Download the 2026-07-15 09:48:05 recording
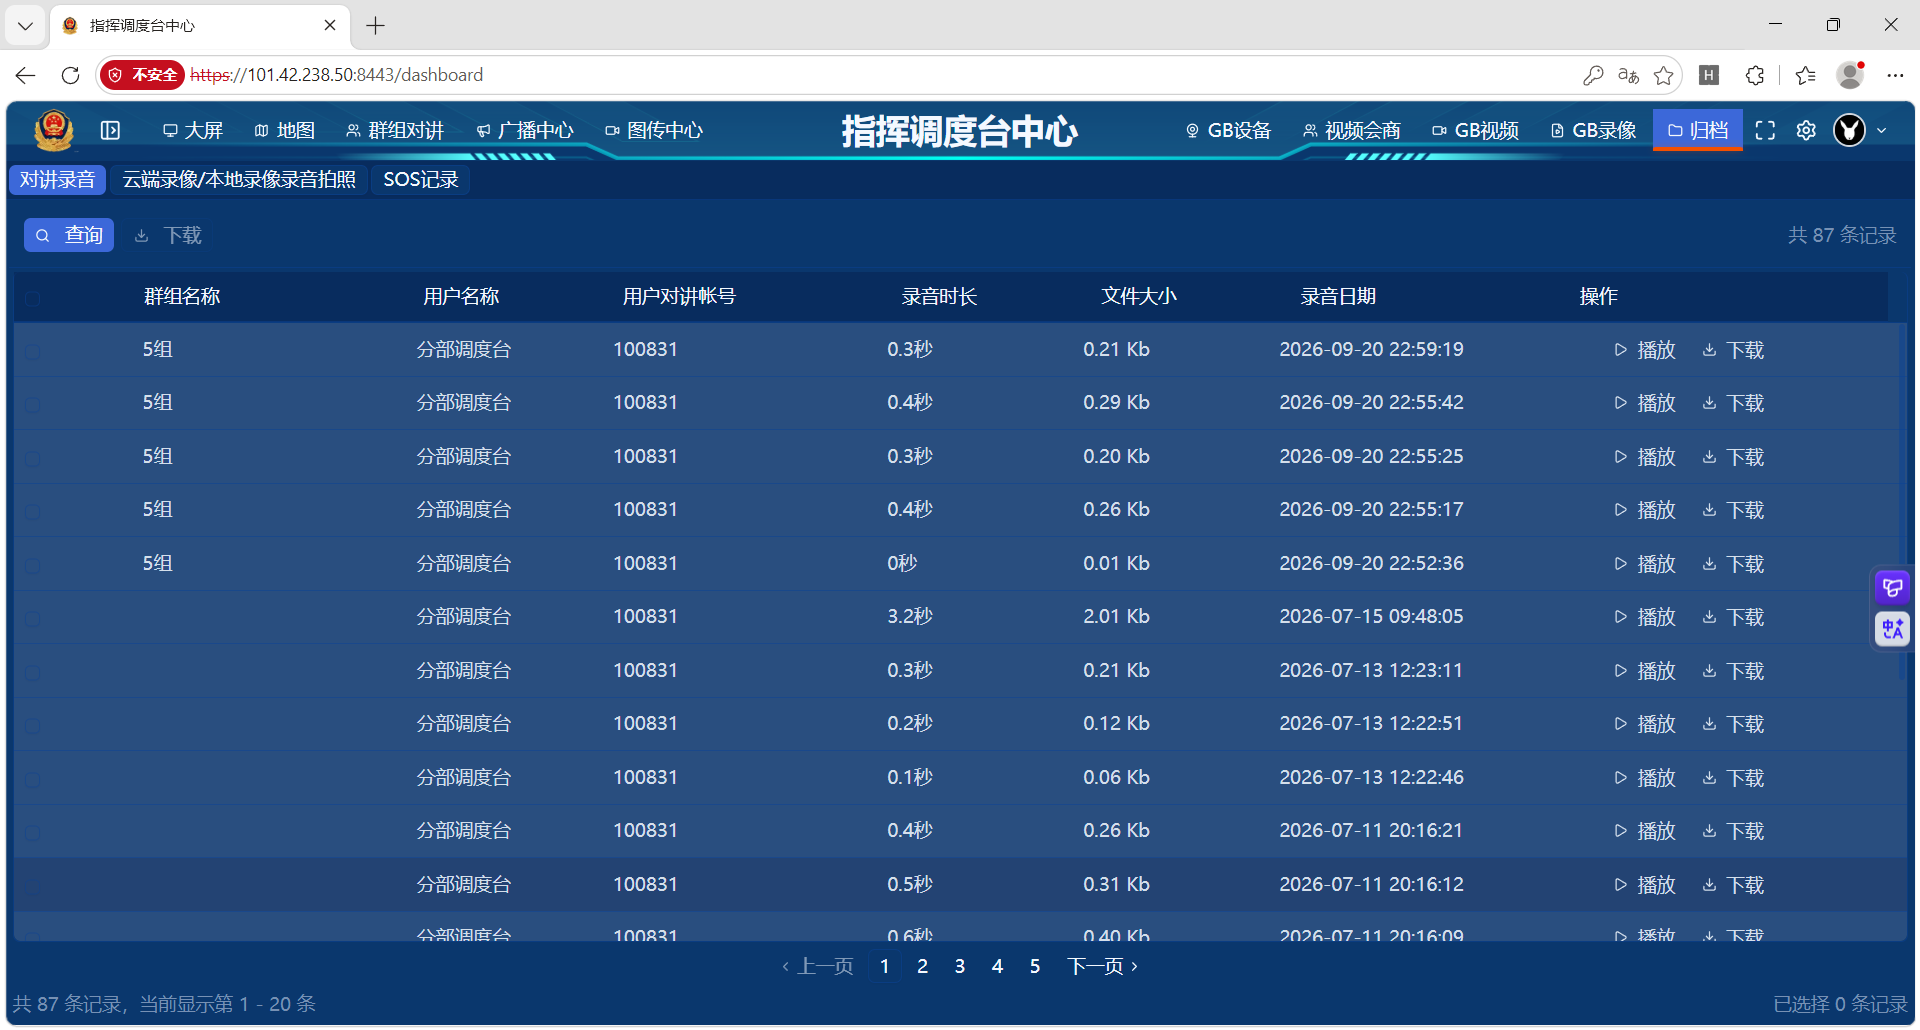Image resolution: width=1920 pixels, height=1030 pixels. click(x=1733, y=617)
